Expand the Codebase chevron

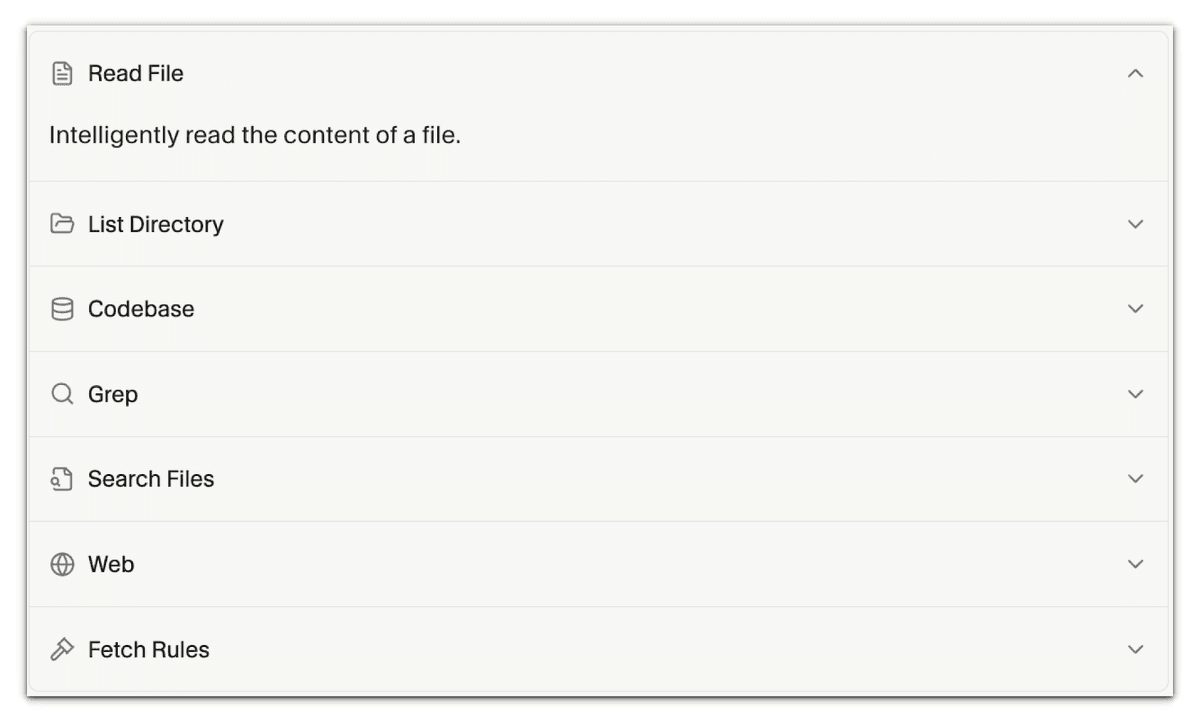tap(1135, 309)
